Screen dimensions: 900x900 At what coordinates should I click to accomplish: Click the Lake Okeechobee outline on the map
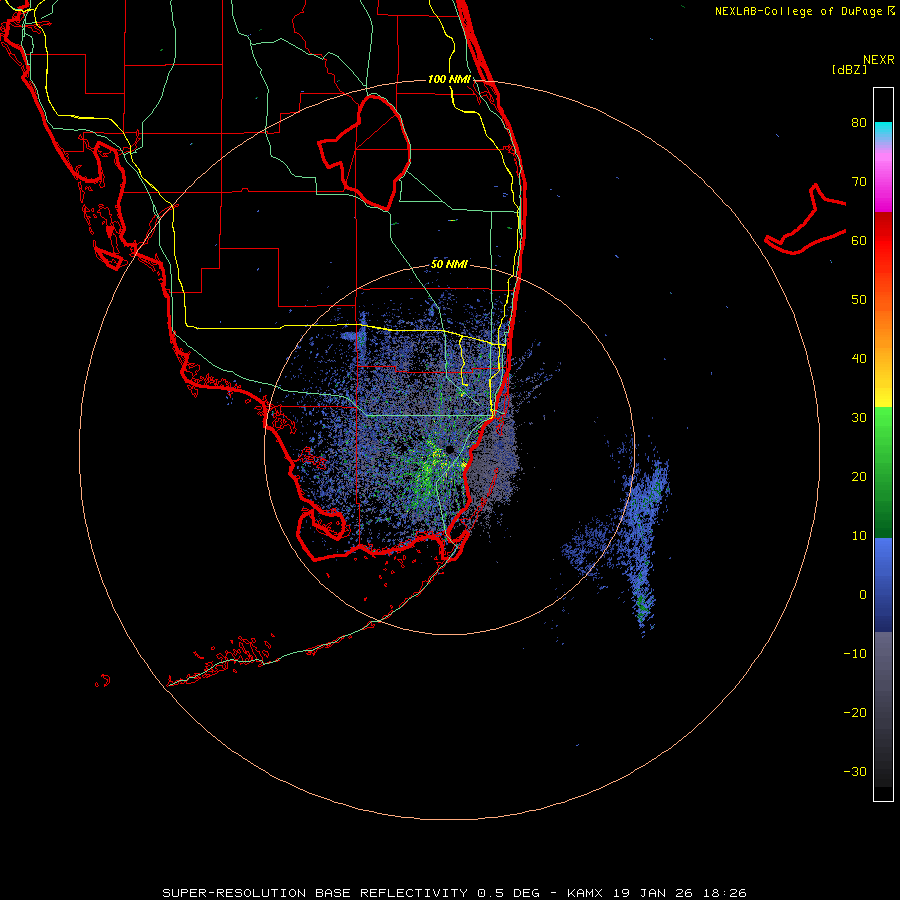pyautogui.click(x=365, y=152)
